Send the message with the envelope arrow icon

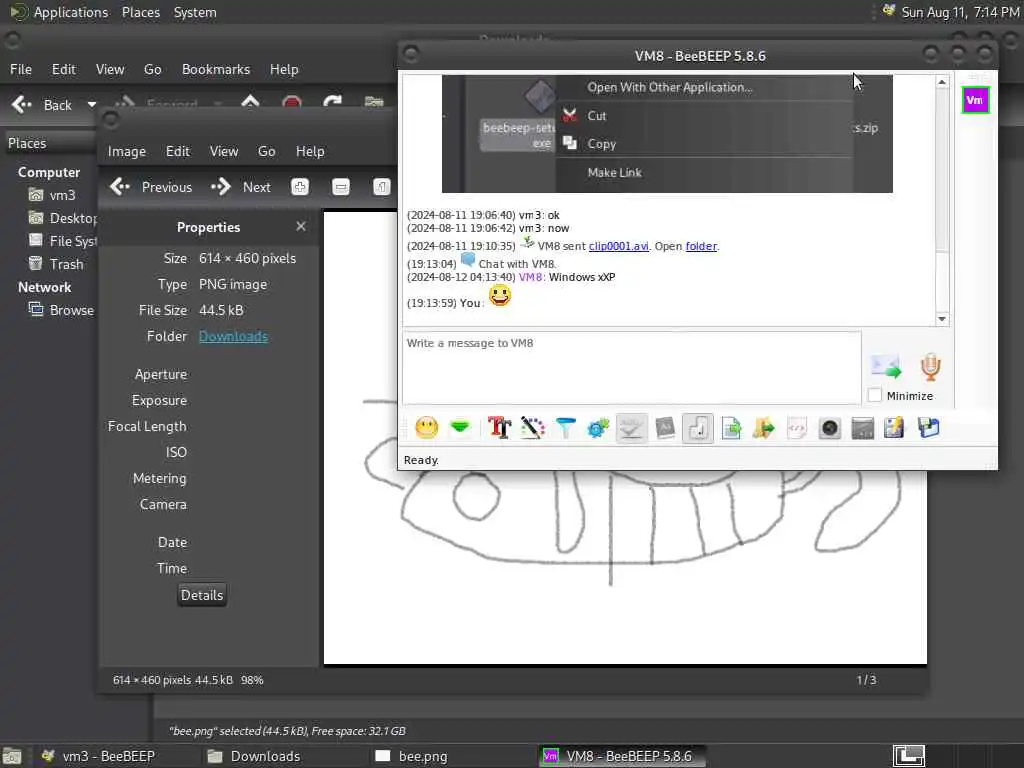point(886,366)
